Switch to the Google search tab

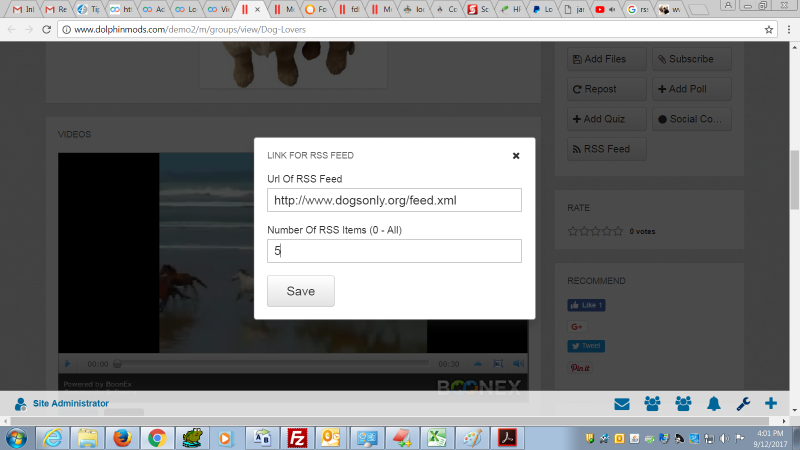(637, 9)
